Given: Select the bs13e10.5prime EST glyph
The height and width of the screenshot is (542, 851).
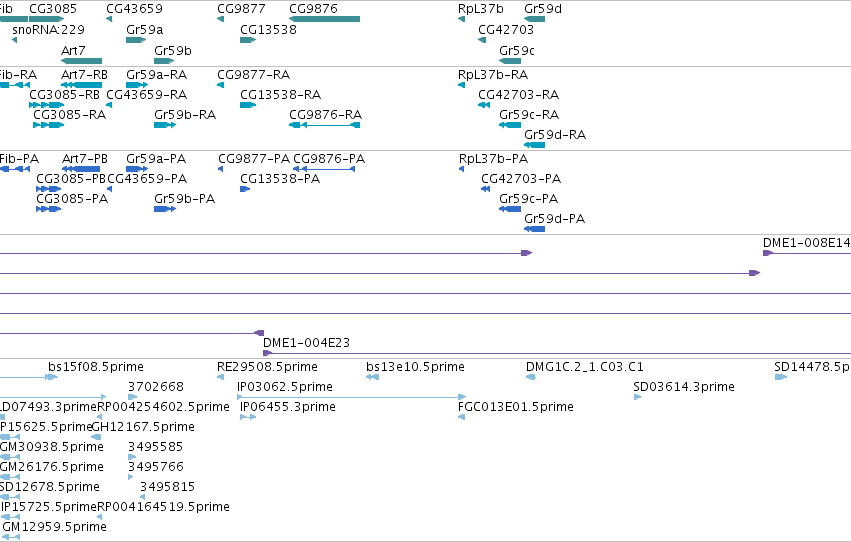Looking at the screenshot, I should pyautogui.click(x=372, y=377).
